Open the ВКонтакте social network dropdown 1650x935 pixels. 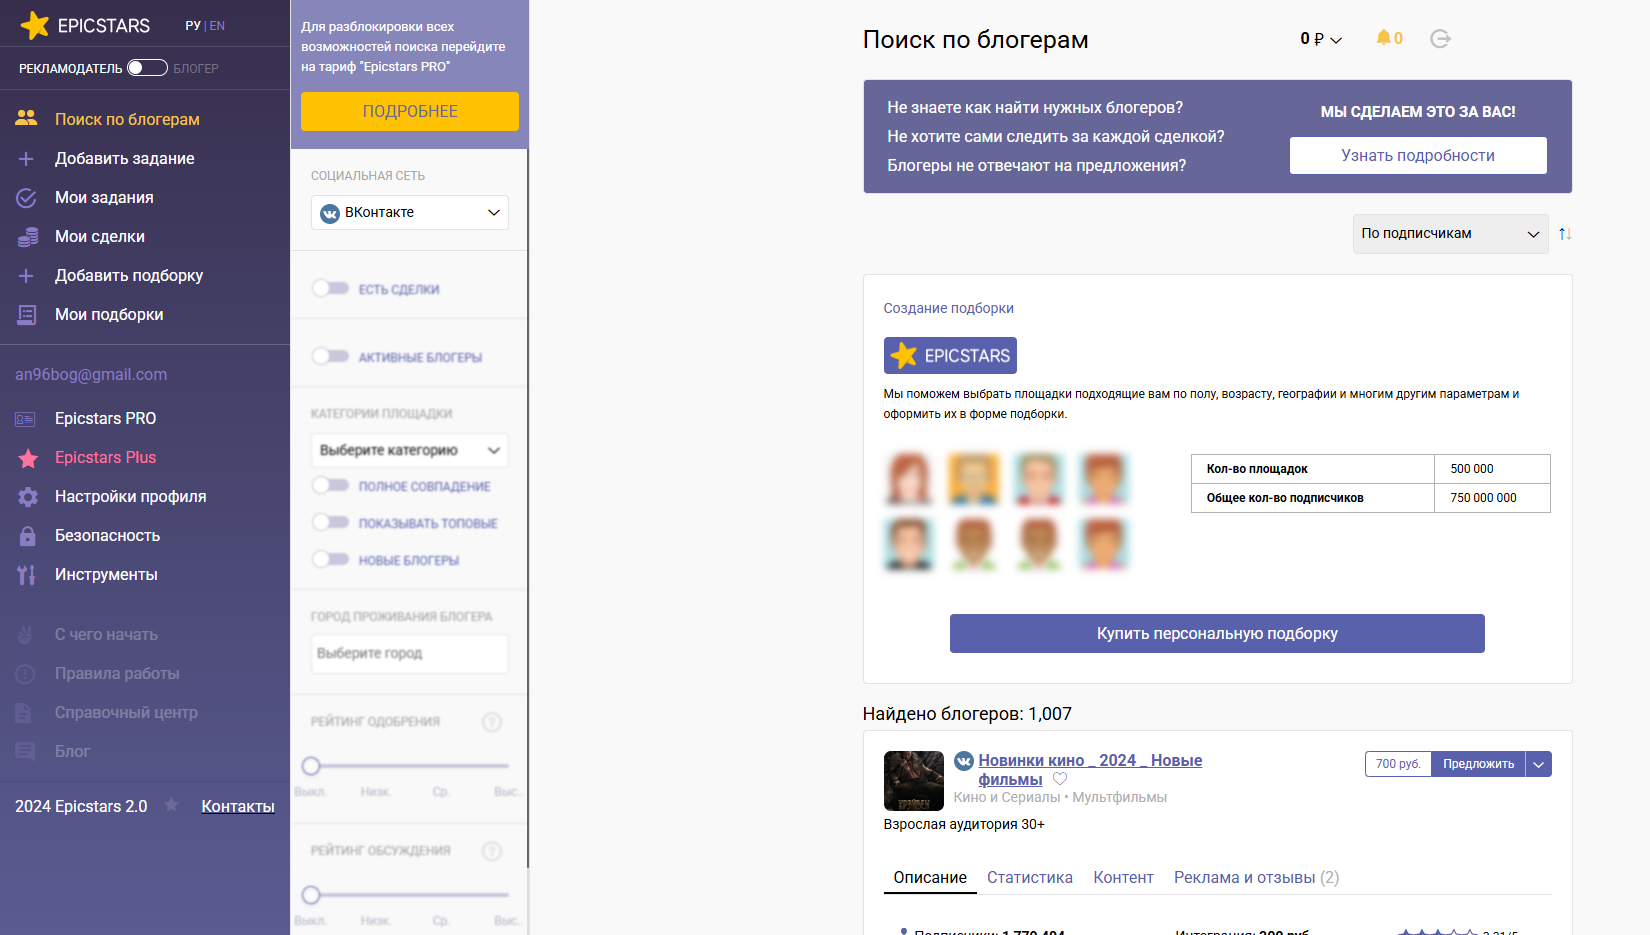410,212
